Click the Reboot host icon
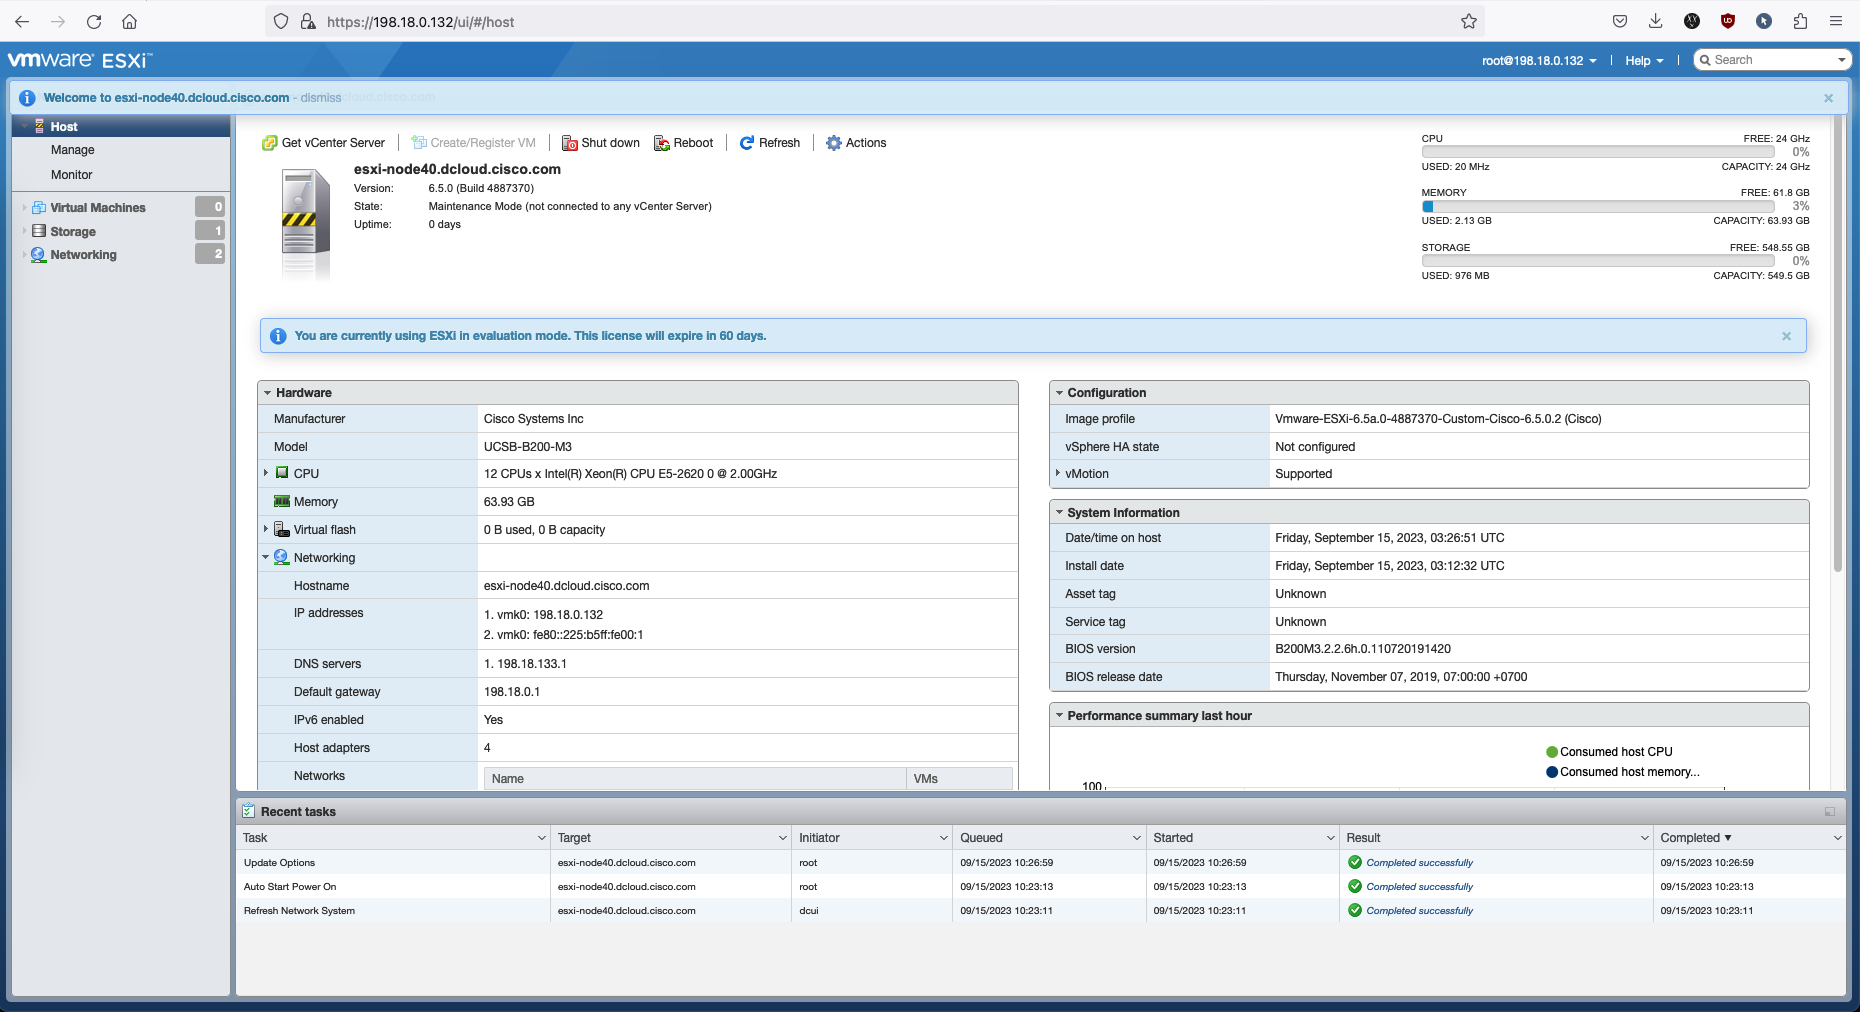Viewport: 1860px width, 1012px height. click(661, 143)
